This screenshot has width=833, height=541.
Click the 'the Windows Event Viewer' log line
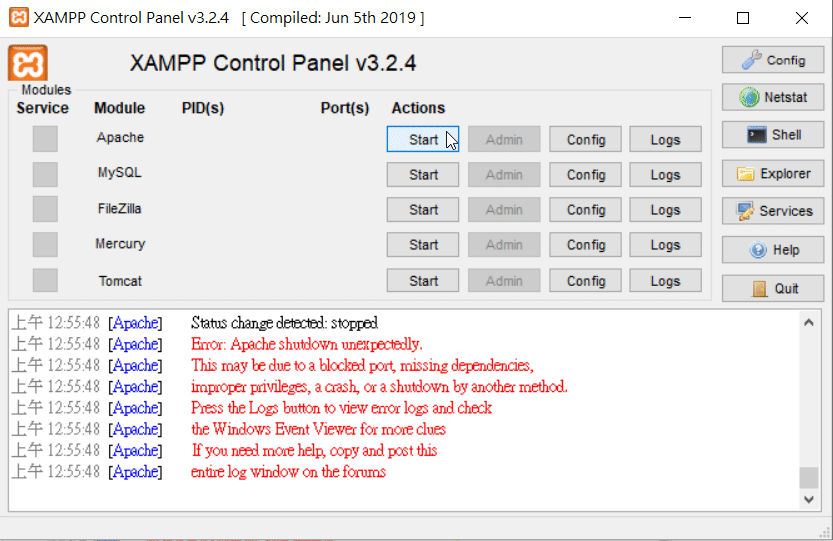point(319,429)
